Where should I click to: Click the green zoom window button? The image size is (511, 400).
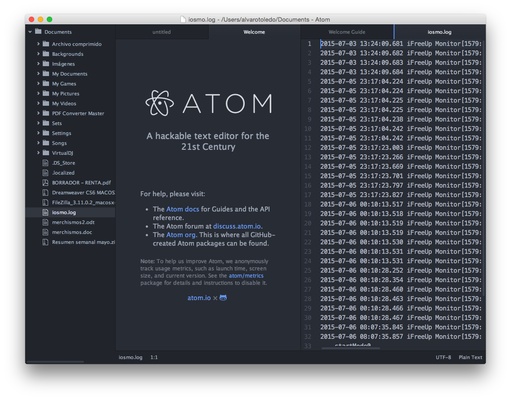point(49,19)
